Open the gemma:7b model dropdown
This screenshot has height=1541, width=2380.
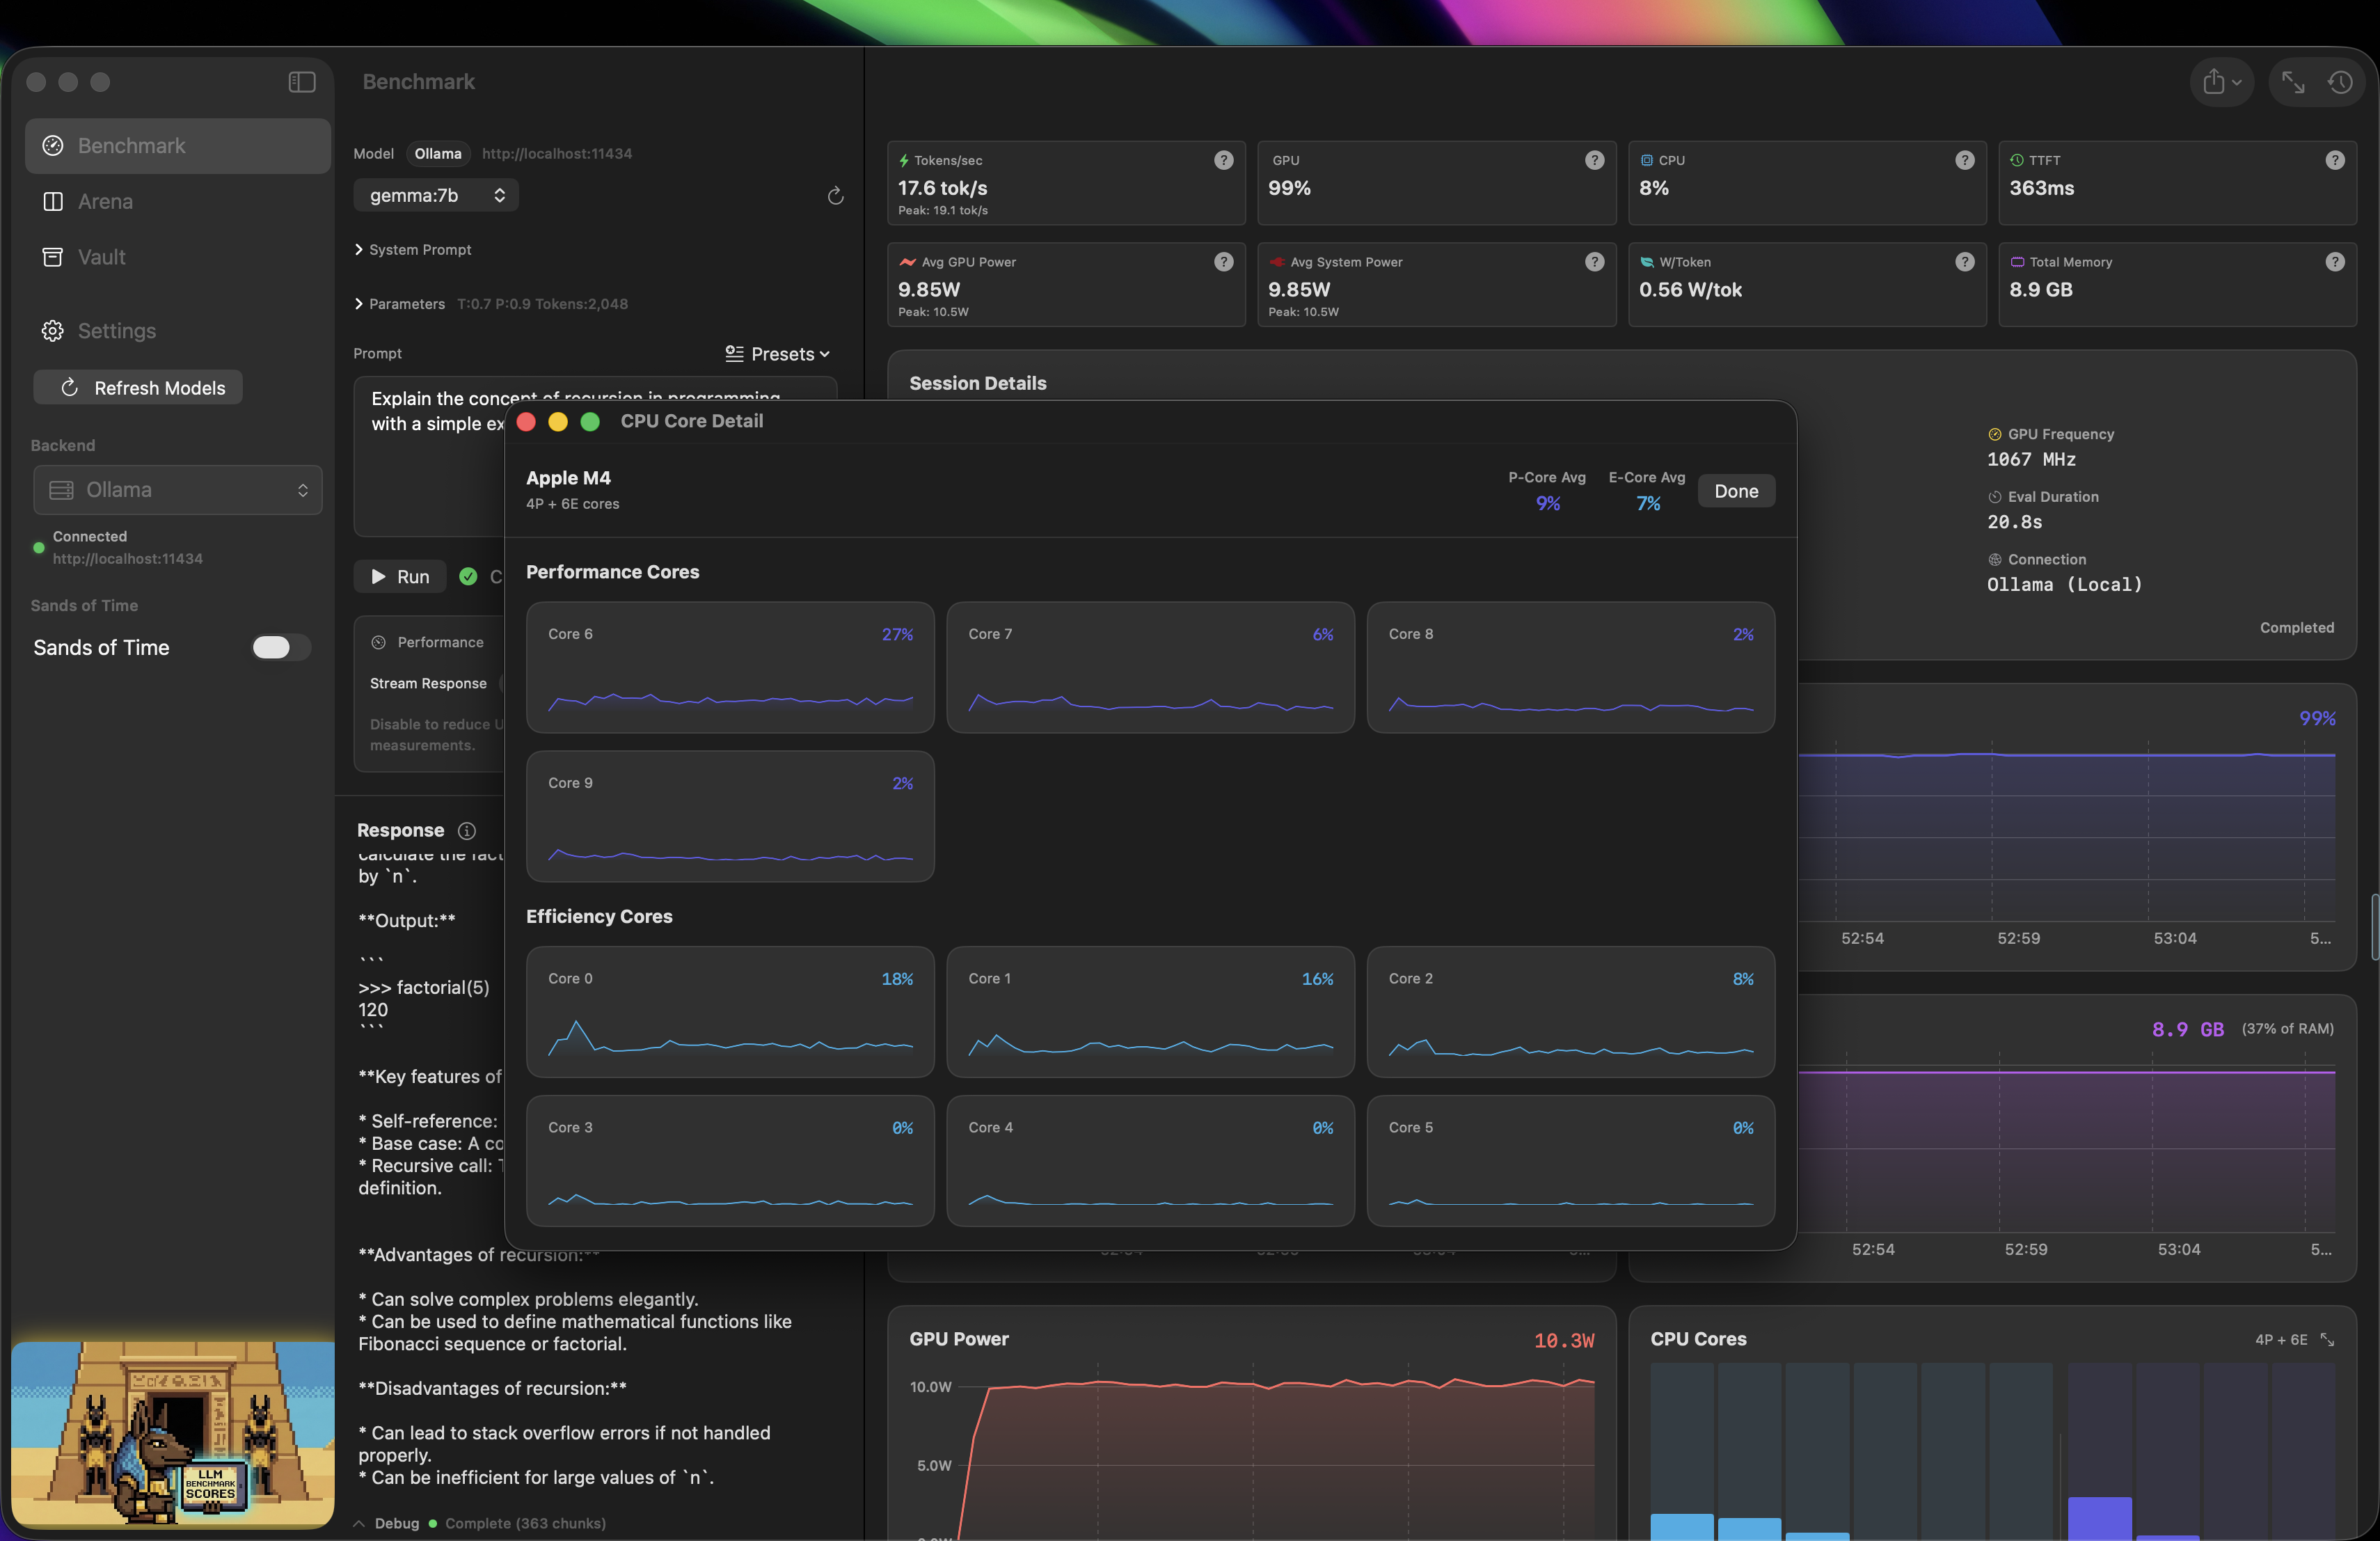click(x=436, y=196)
